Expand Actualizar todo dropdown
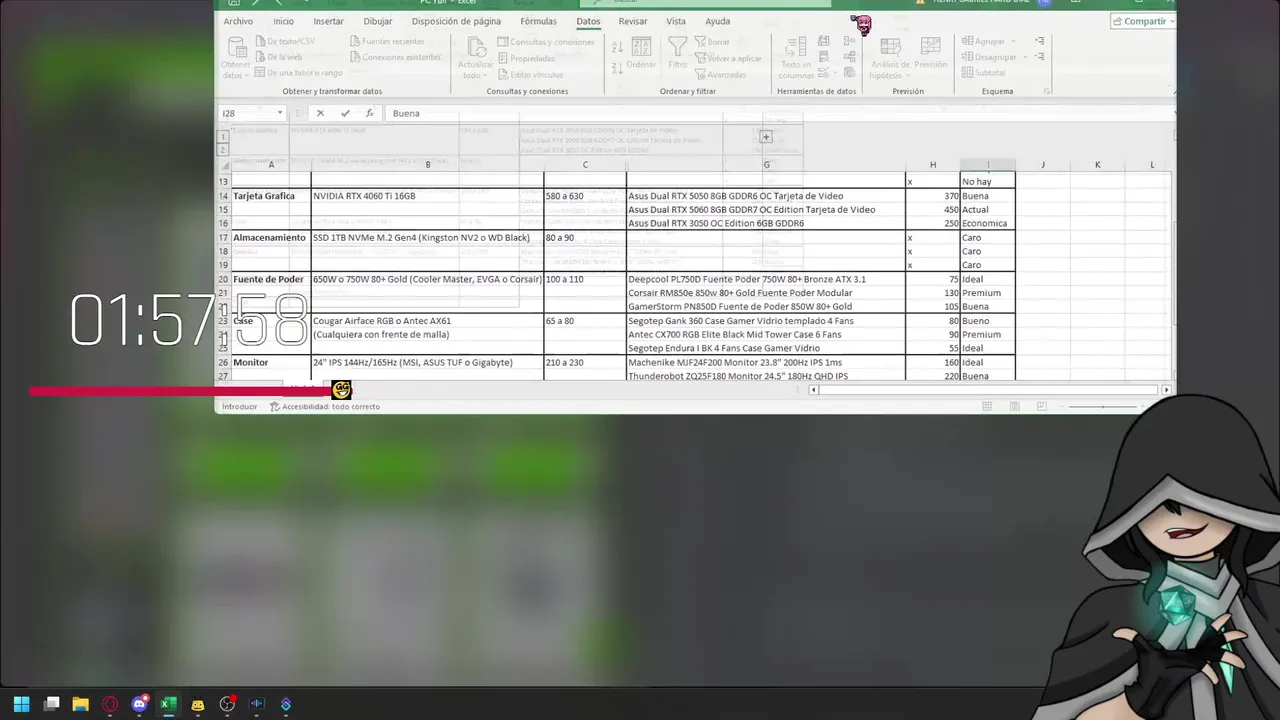This screenshot has height=720, width=1280. (484, 76)
